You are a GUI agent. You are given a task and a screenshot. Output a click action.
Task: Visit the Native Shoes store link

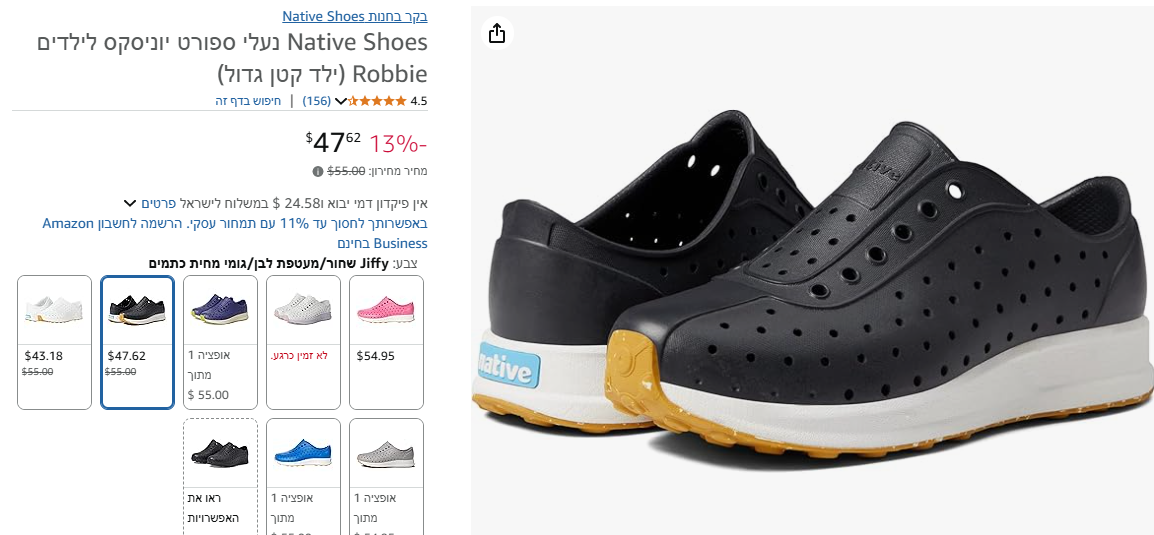[354, 16]
